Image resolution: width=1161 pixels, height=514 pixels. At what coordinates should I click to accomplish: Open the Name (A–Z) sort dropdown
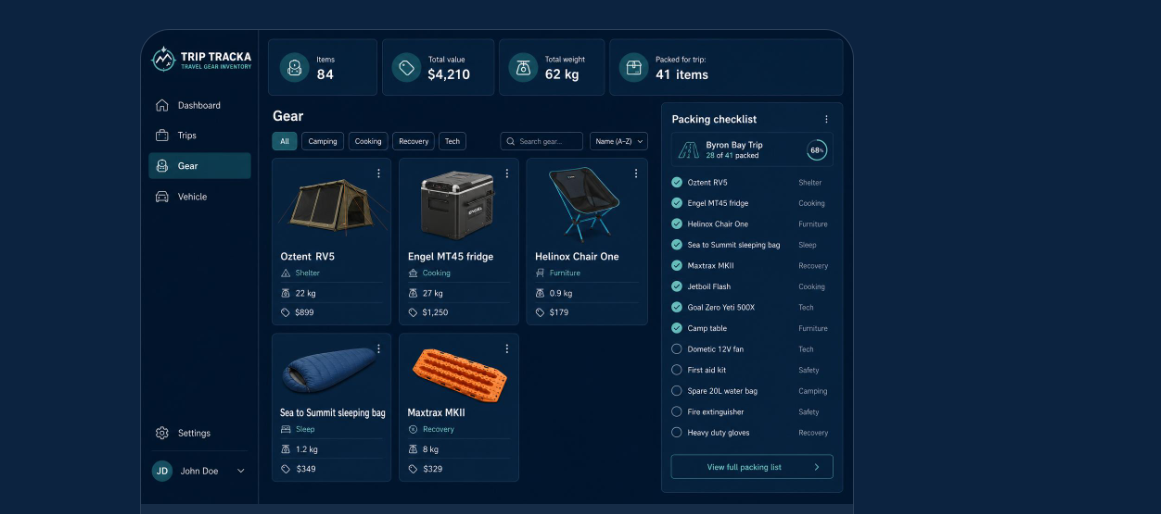point(618,141)
